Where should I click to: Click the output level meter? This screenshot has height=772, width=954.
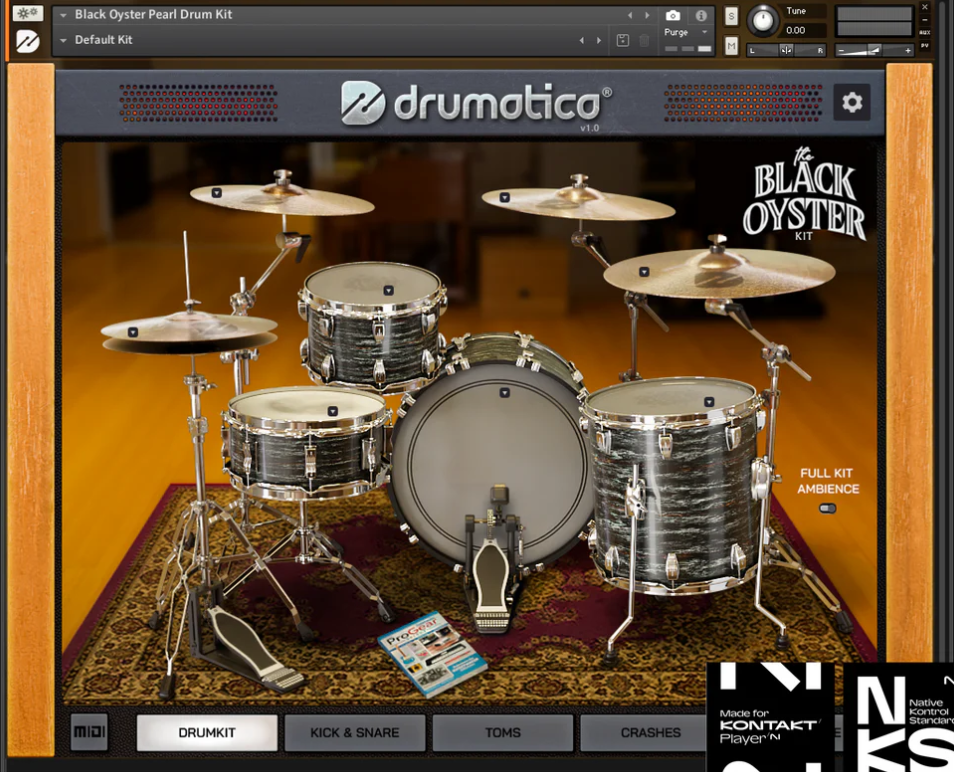(874, 21)
